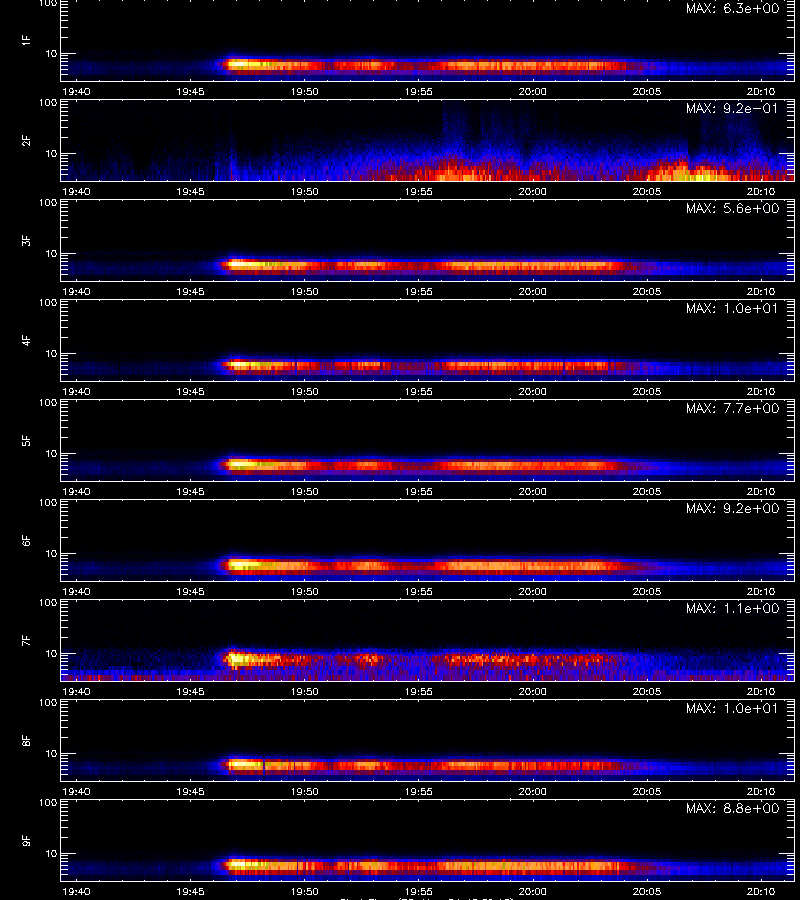
Task: Select the MAX: 1.1e+00 readout
Action: coord(732,608)
